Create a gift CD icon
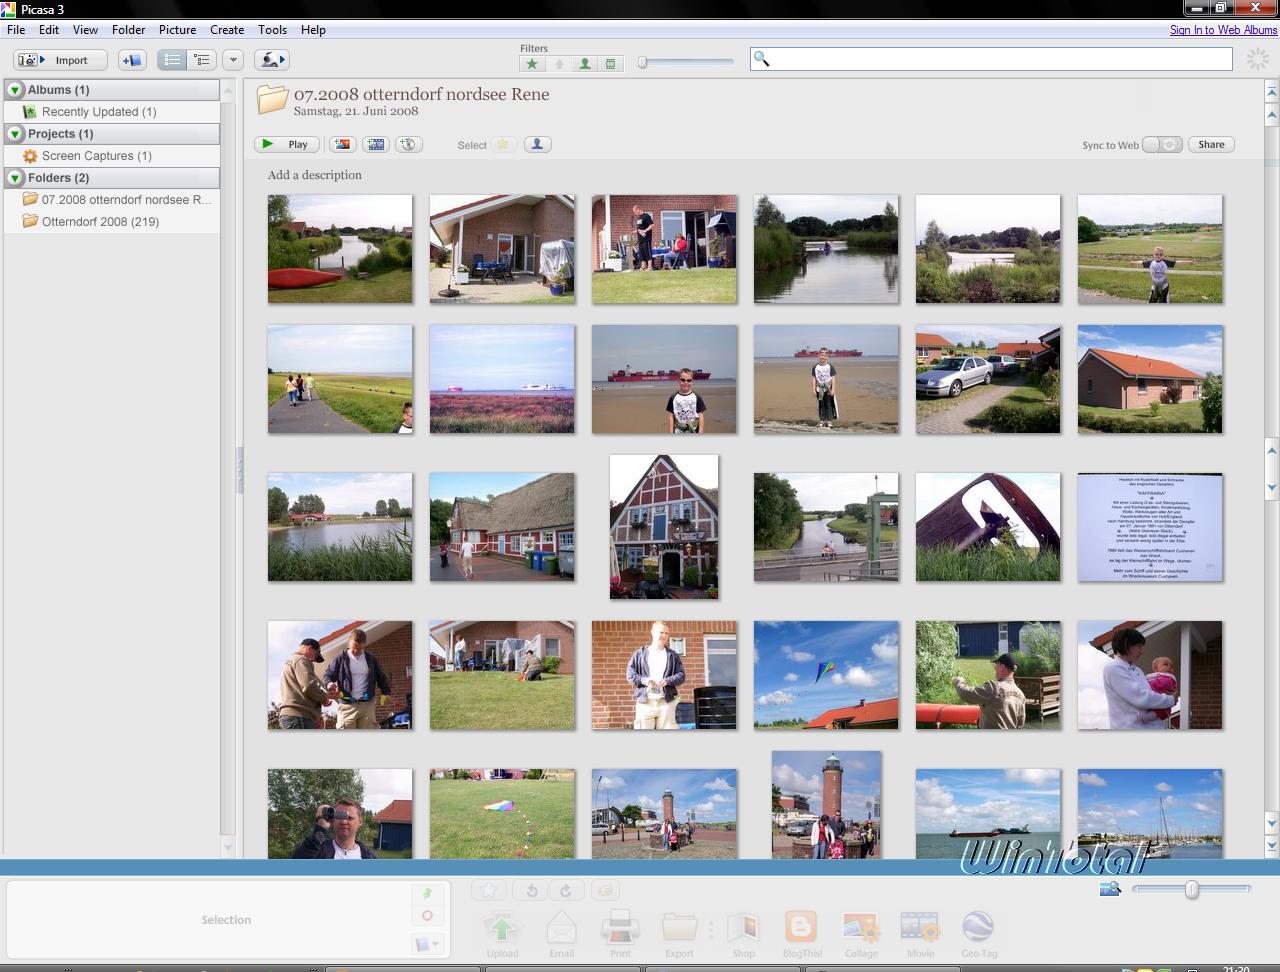This screenshot has height=972, width=1280. tap(408, 144)
